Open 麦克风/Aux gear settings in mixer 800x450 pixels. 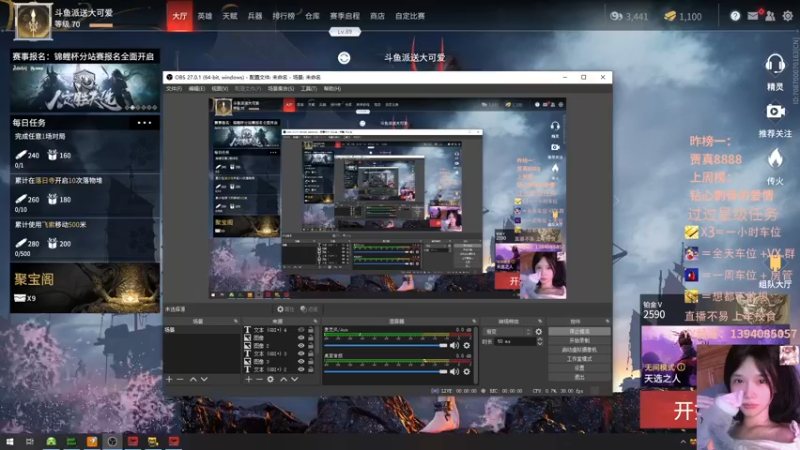(x=466, y=345)
